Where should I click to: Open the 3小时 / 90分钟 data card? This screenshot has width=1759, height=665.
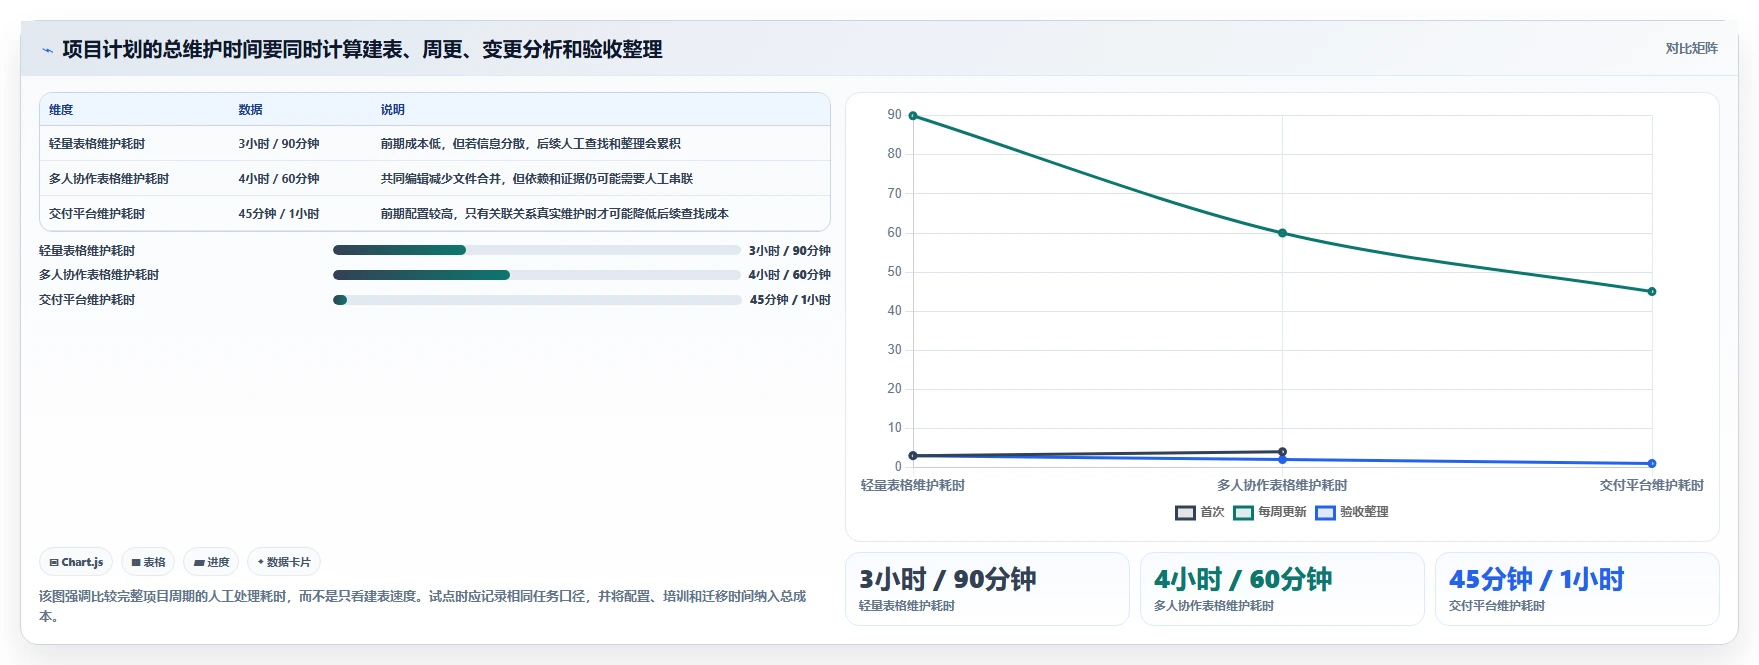(987, 589)
